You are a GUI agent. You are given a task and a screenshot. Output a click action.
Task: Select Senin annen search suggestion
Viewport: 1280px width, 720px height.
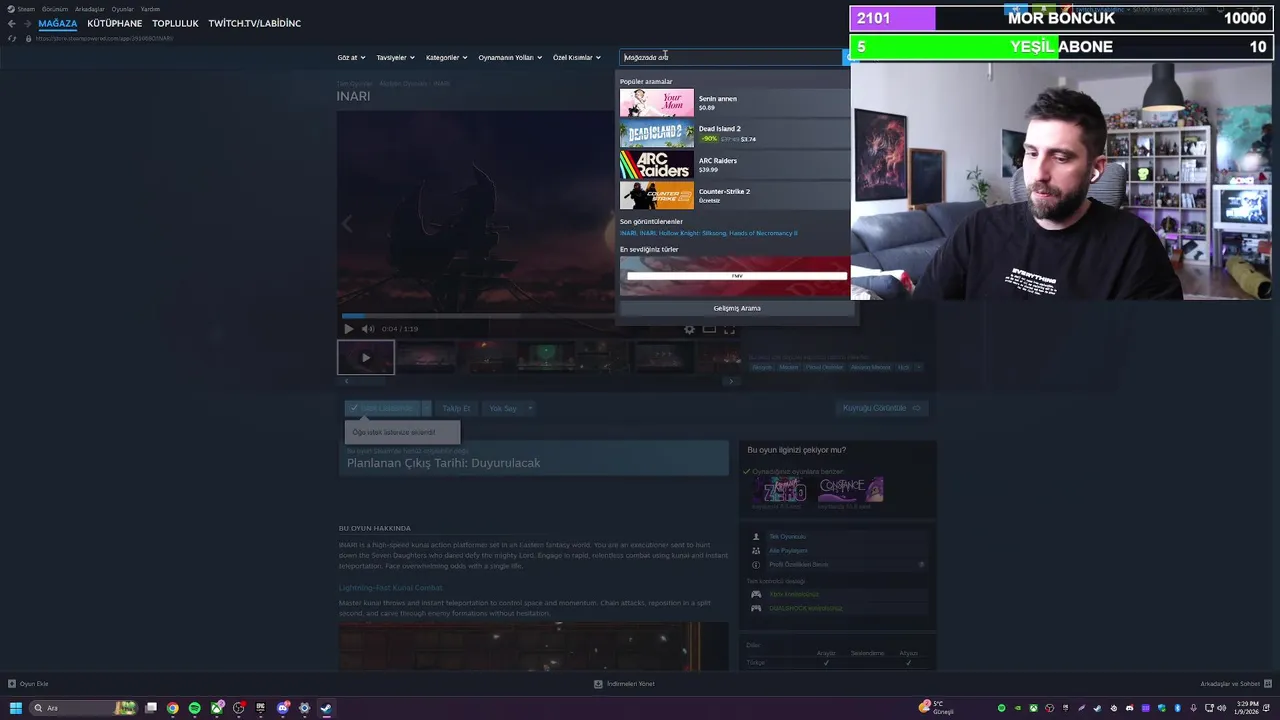[x=734, y=103]
